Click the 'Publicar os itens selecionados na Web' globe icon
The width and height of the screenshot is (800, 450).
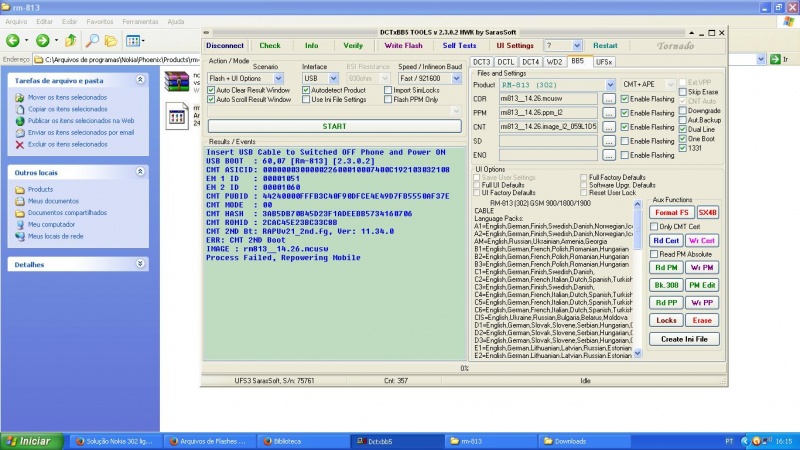pyautogui.click(x=19, y=121)
